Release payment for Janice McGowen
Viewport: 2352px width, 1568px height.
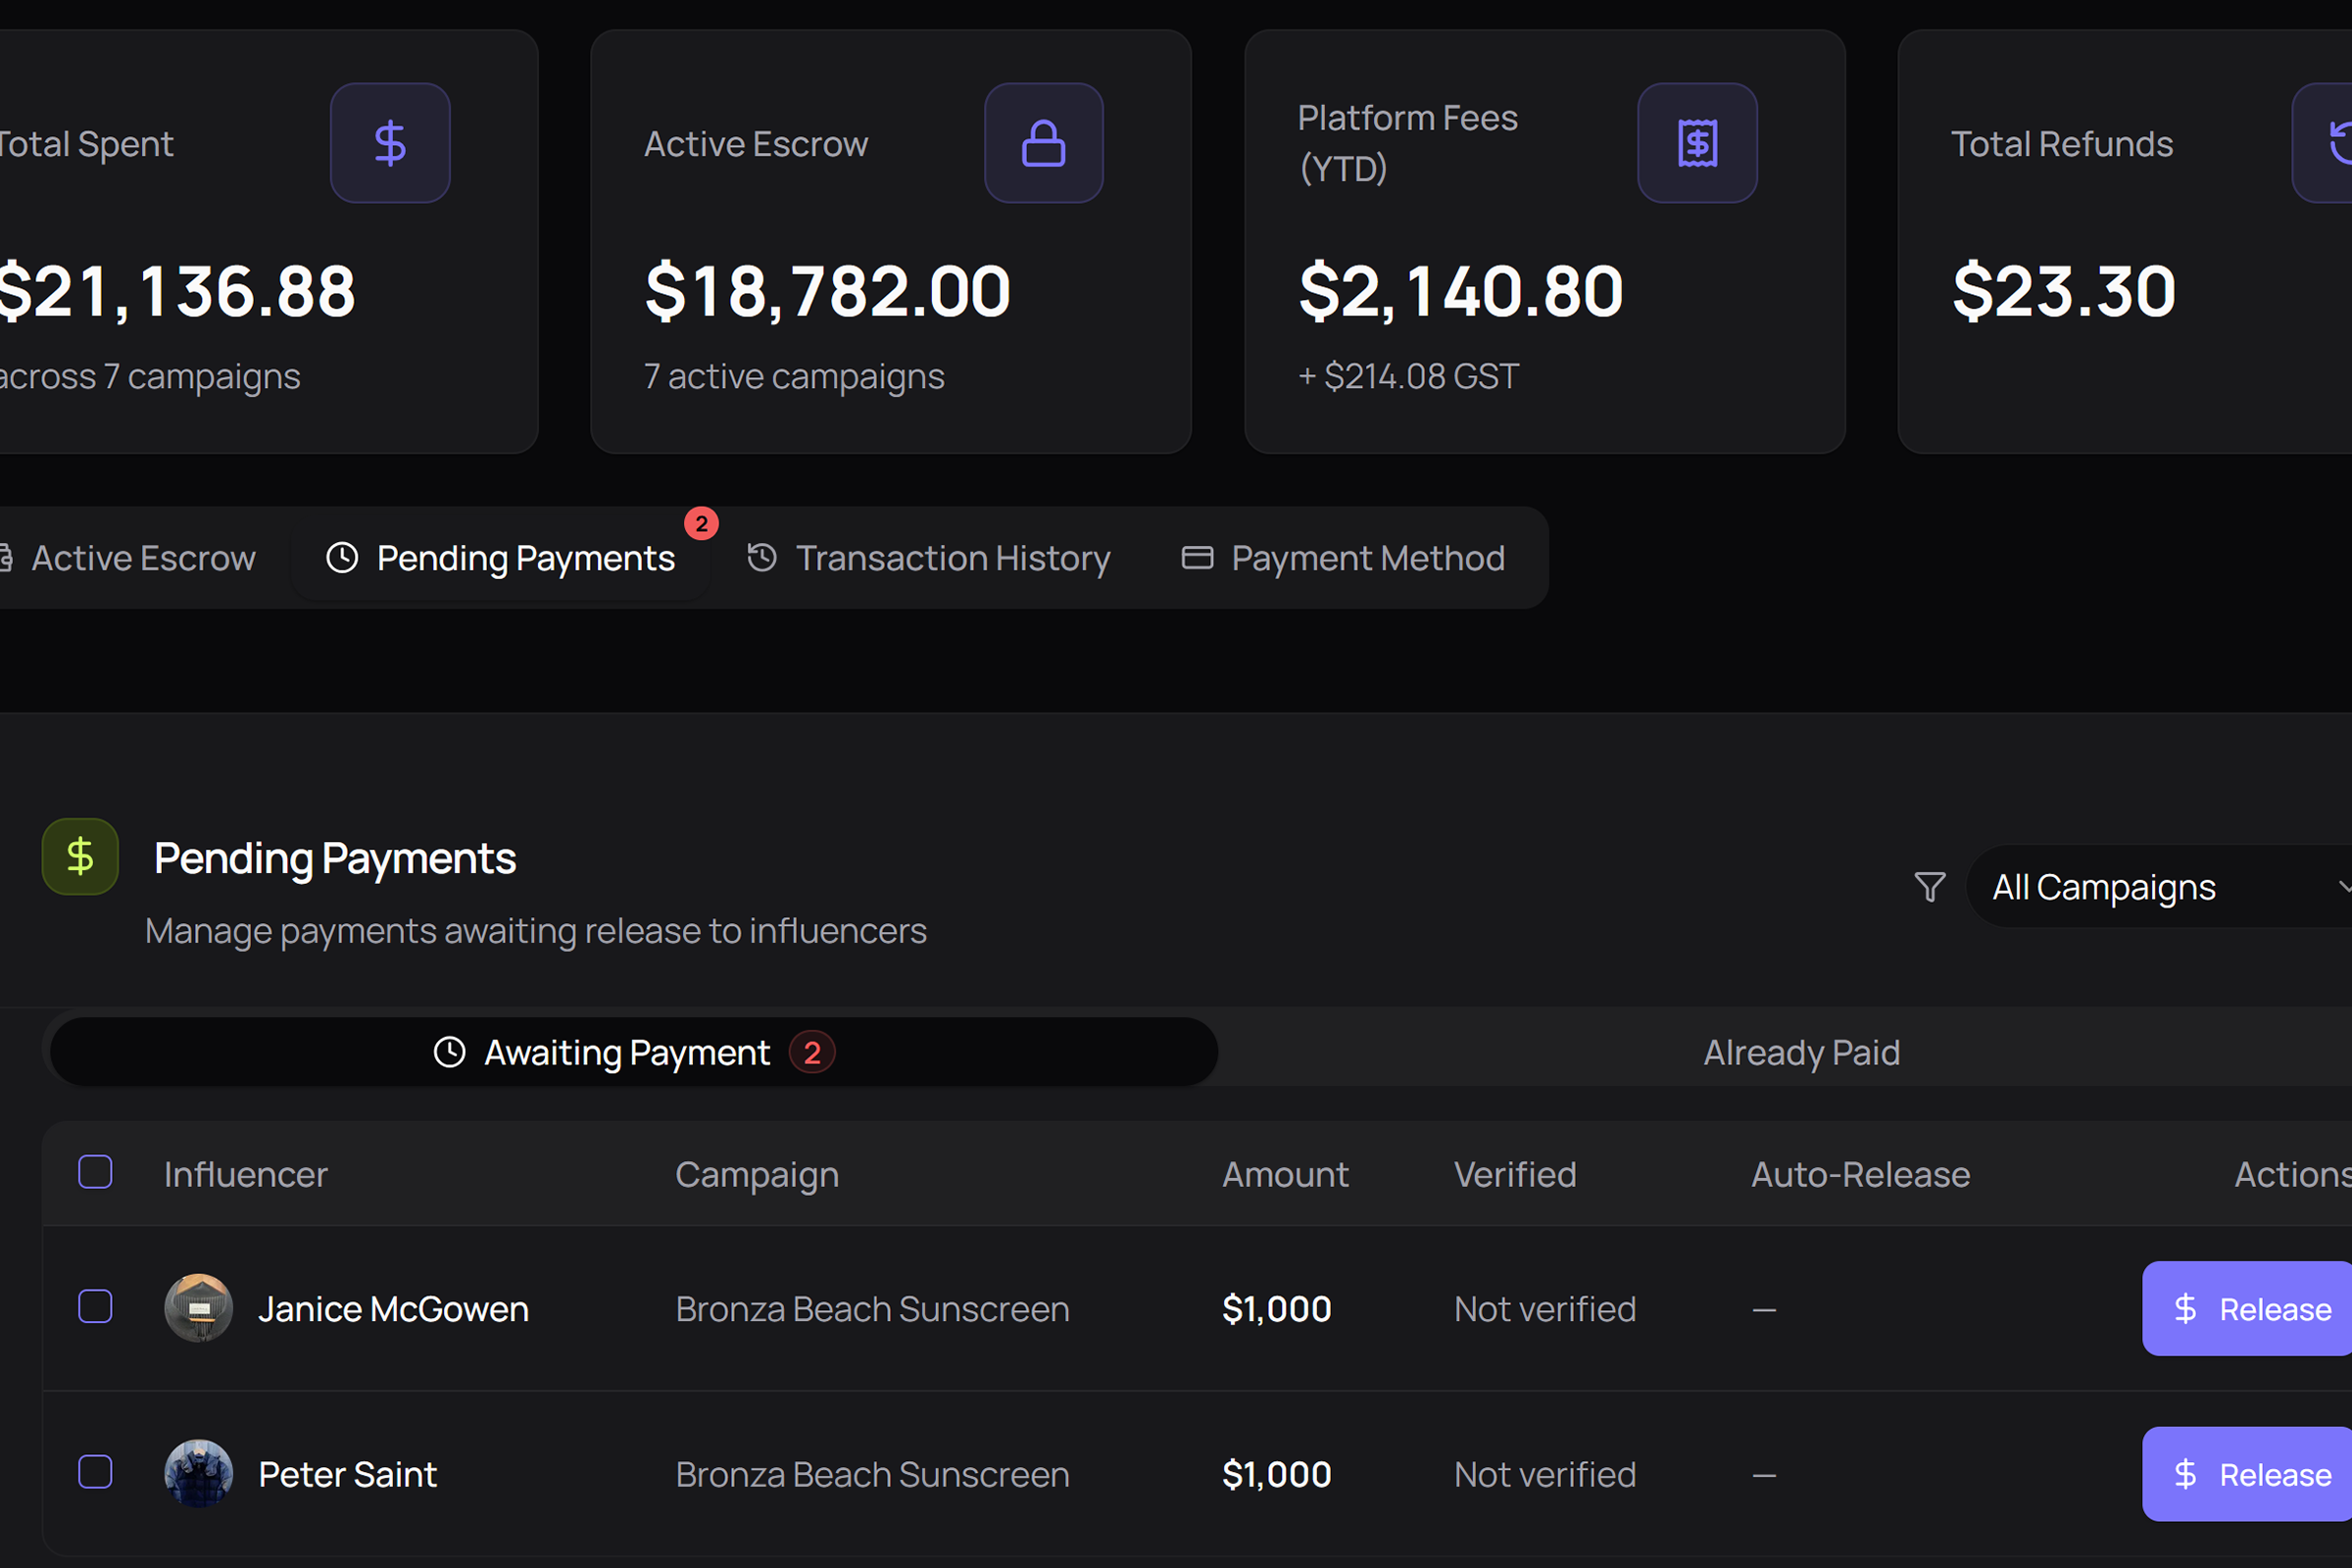[x=2247, y=1309]
